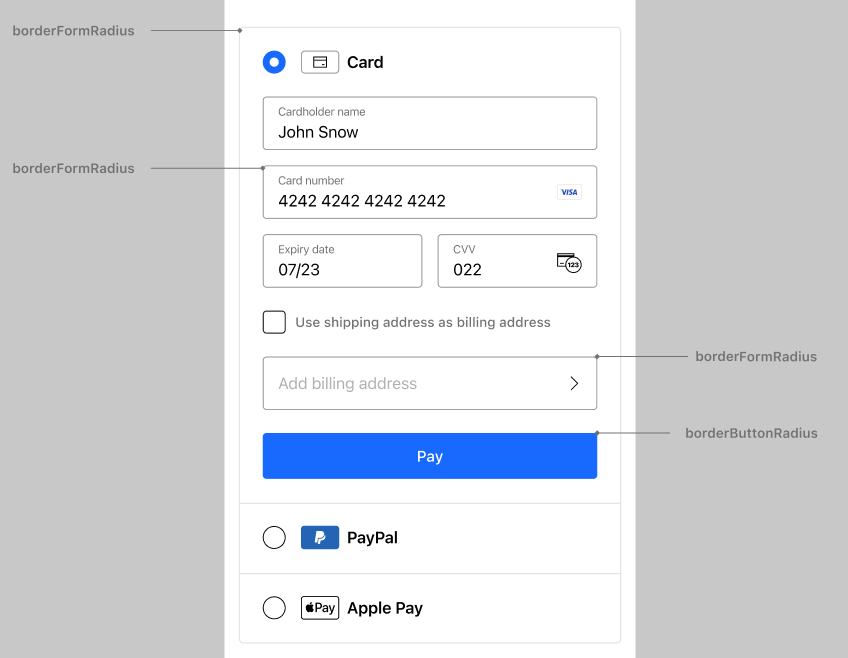The width and height of the screenshot is (848, 658).
Task: Select the Apple Pay payment radio button
Action: click(x=274, y=607)
